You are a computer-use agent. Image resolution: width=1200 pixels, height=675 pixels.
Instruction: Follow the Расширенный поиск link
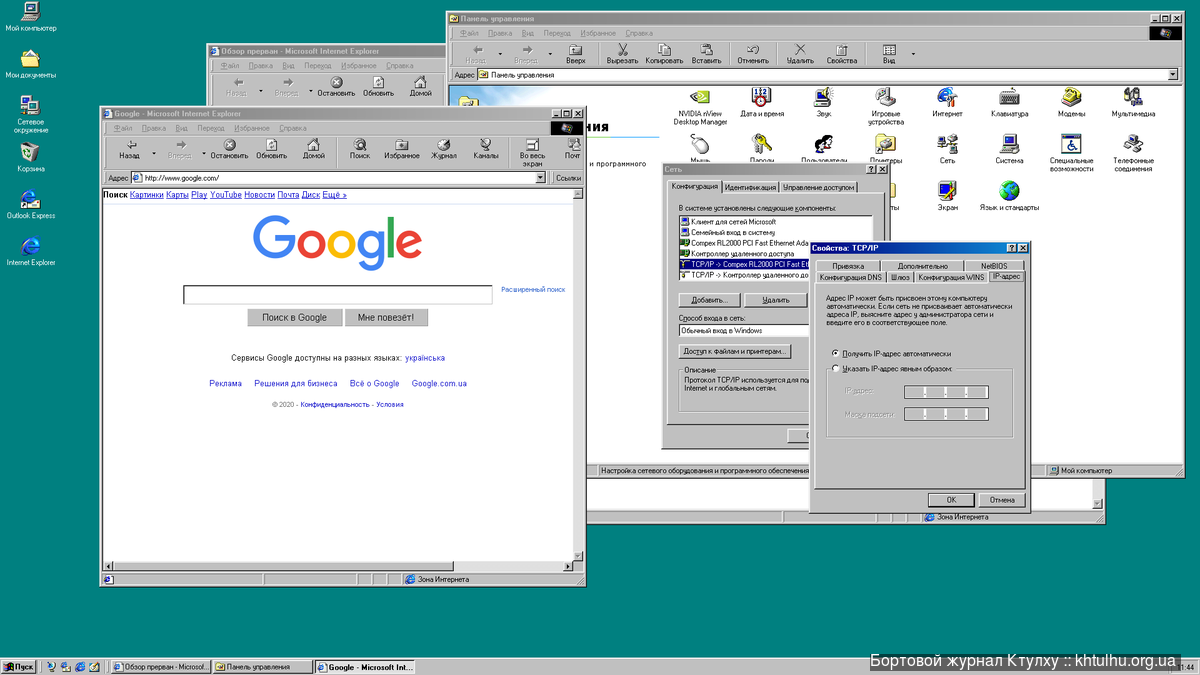[533, 290]
